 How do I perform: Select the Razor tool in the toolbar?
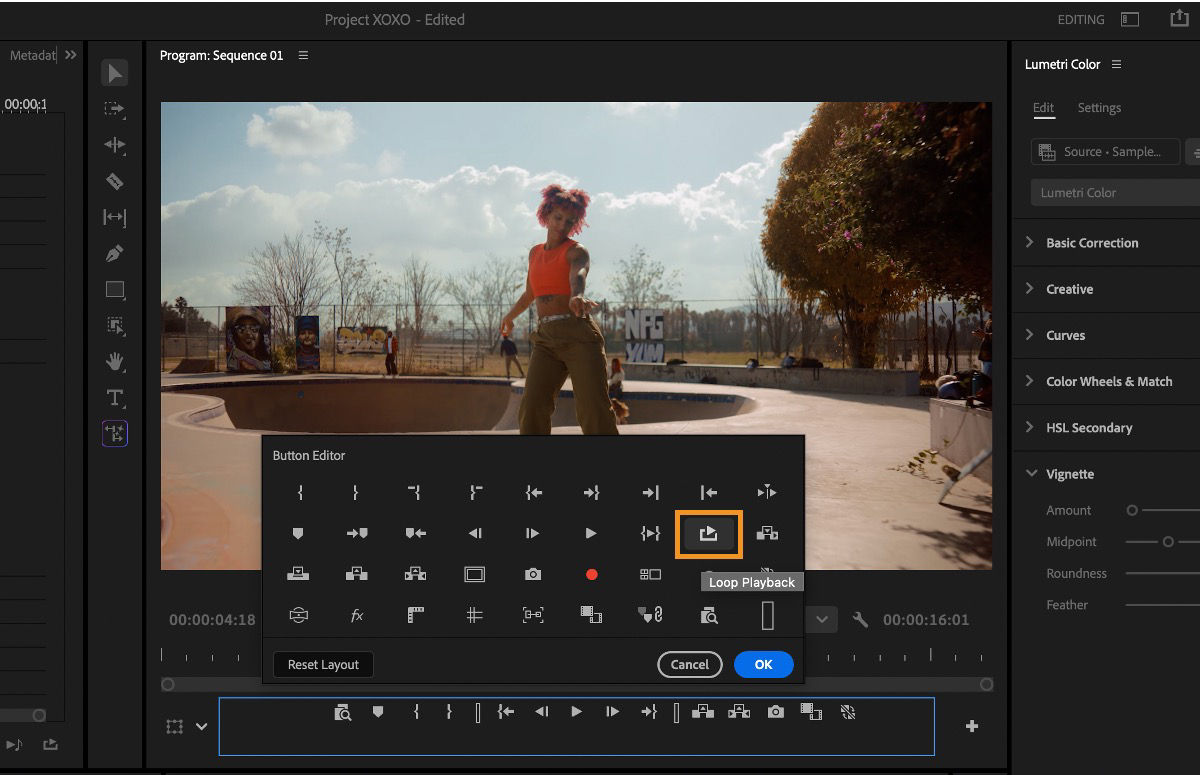point(115,181)
